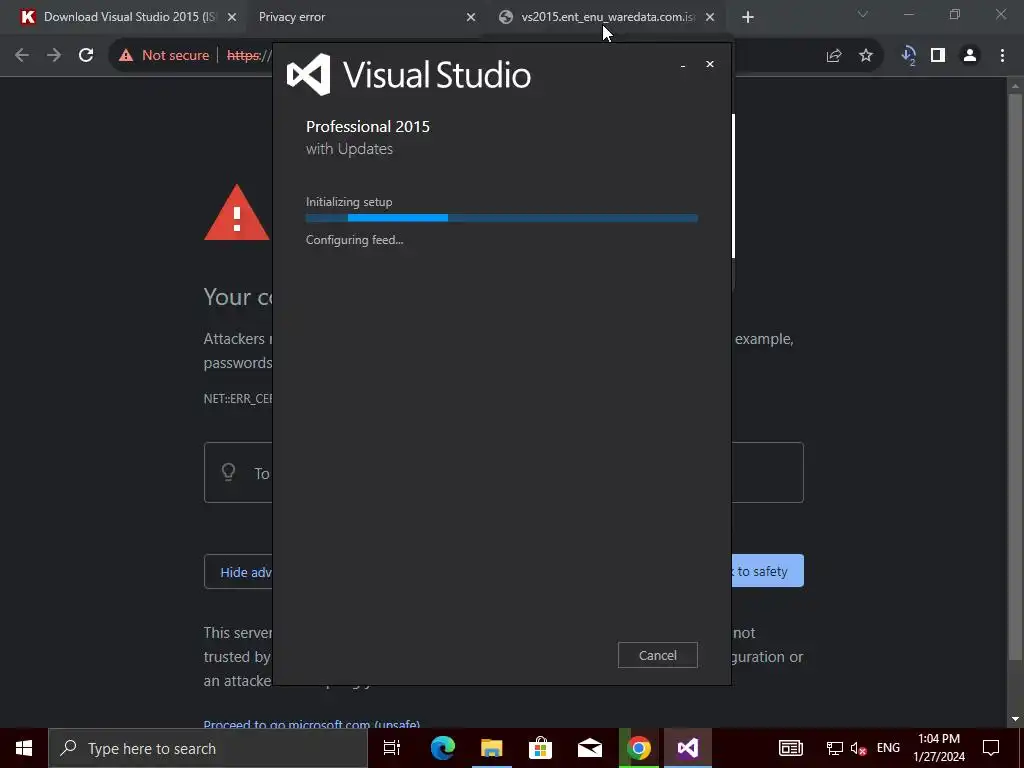1024x768 pixels.
Task: Toggle Chrome side panel
Action: coord(938,56)
